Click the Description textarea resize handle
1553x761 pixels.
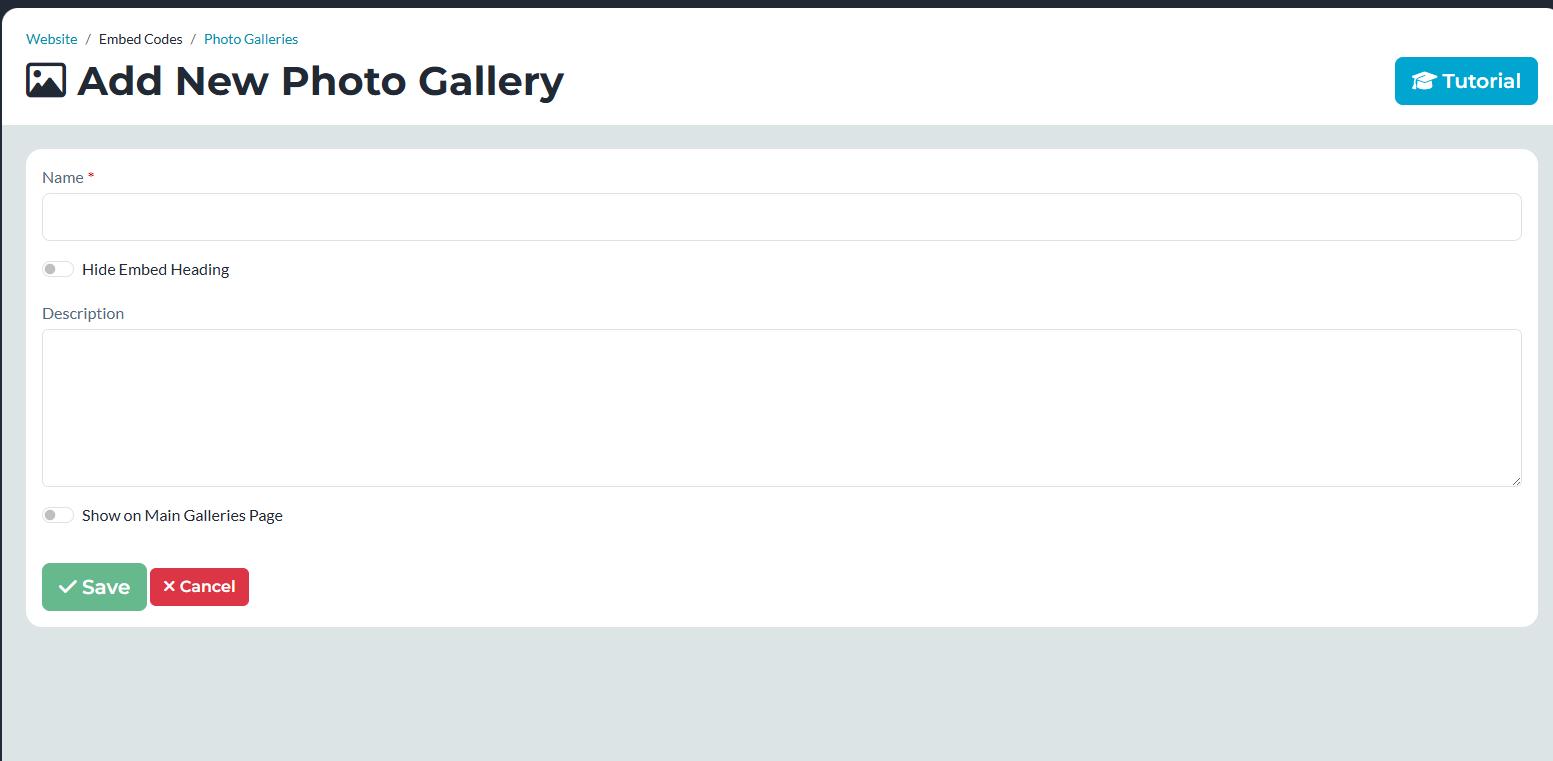coord(1516,481)
